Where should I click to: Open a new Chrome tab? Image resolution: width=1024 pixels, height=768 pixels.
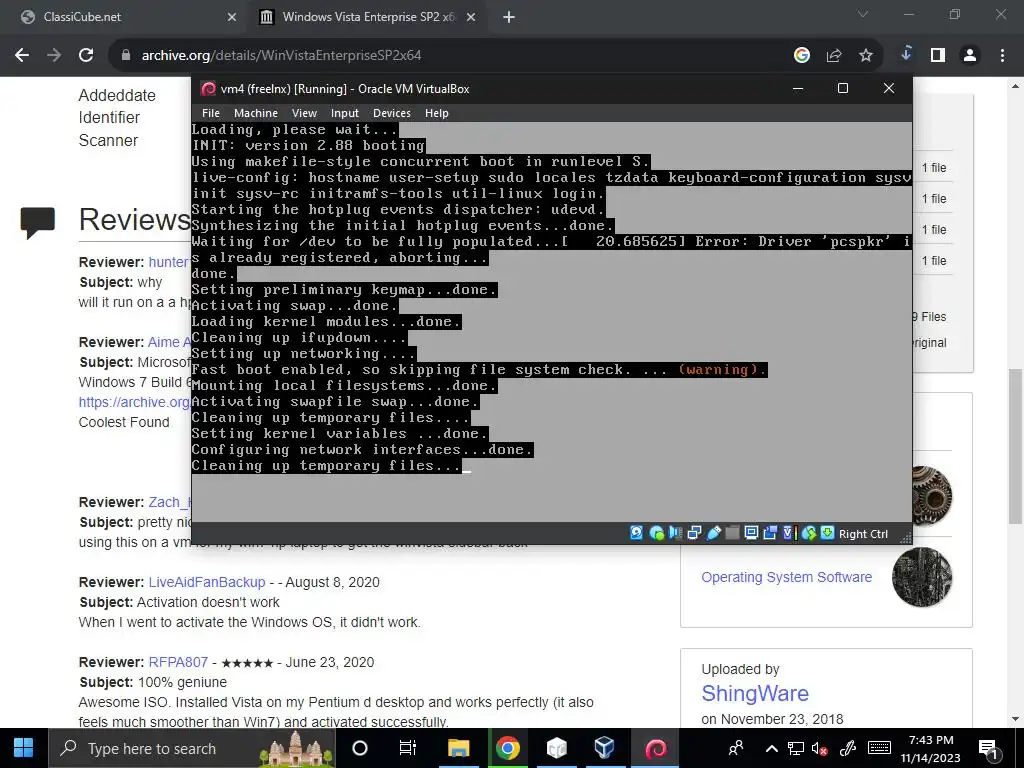coord(509,18)
